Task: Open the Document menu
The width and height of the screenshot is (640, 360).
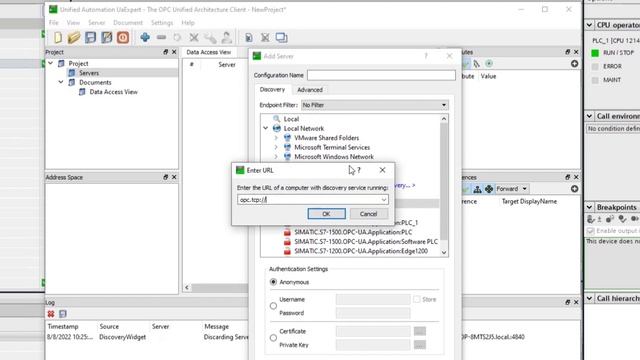Action: coord(128,23)
